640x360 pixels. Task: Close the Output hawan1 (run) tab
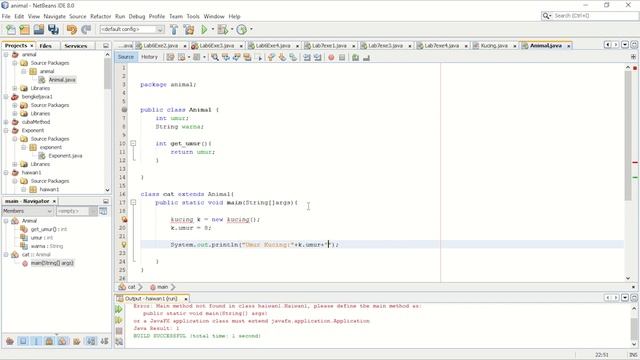point(186,299)
